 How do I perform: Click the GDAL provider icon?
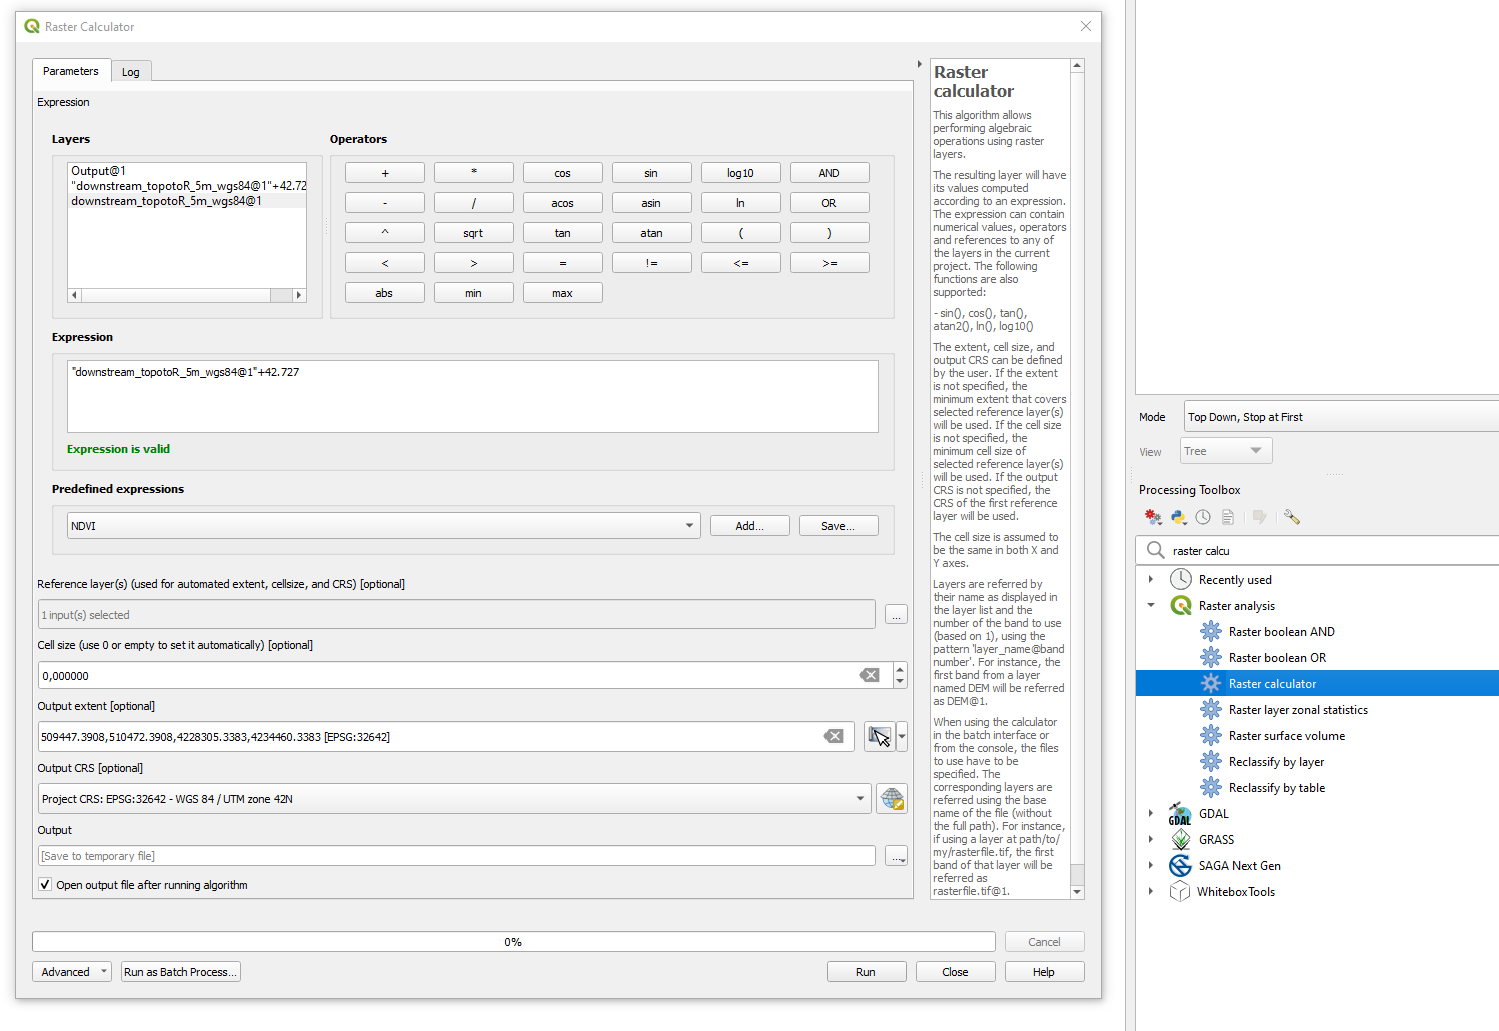click(1181, 814)
